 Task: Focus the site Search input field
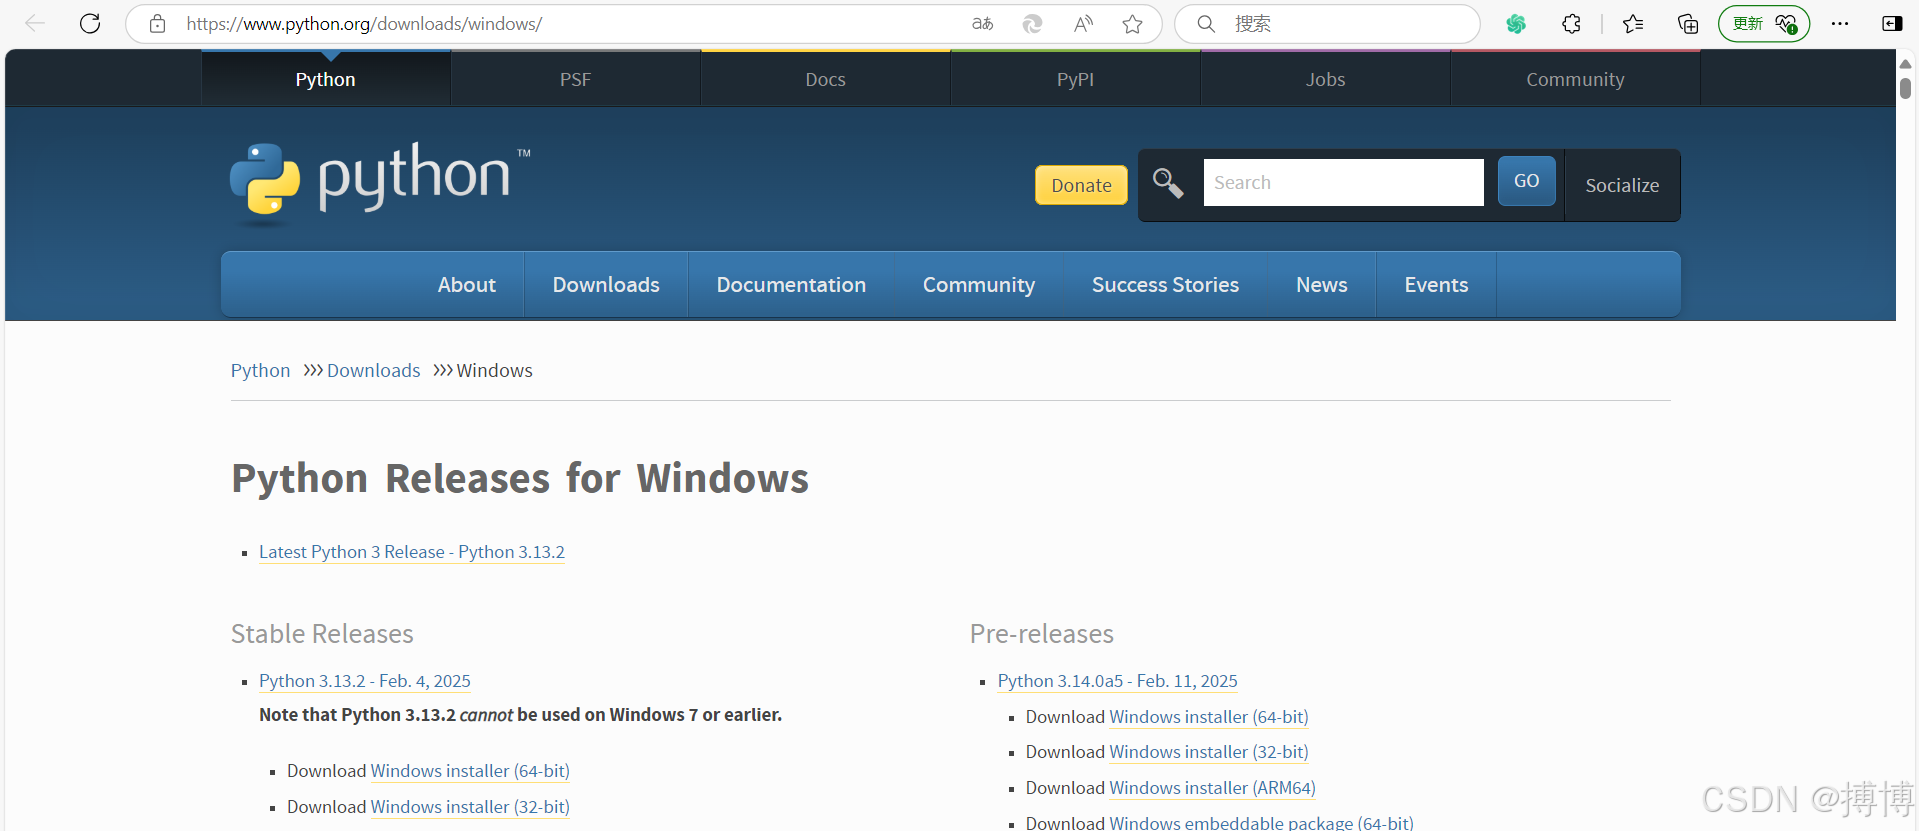tap(1343, 183)
